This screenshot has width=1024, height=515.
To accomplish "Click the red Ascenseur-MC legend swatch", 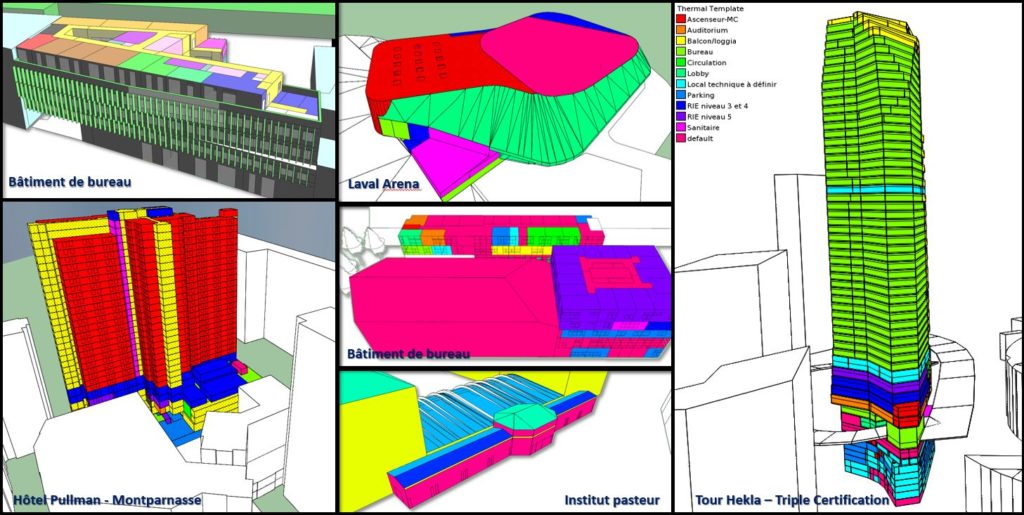I will 681,19.
